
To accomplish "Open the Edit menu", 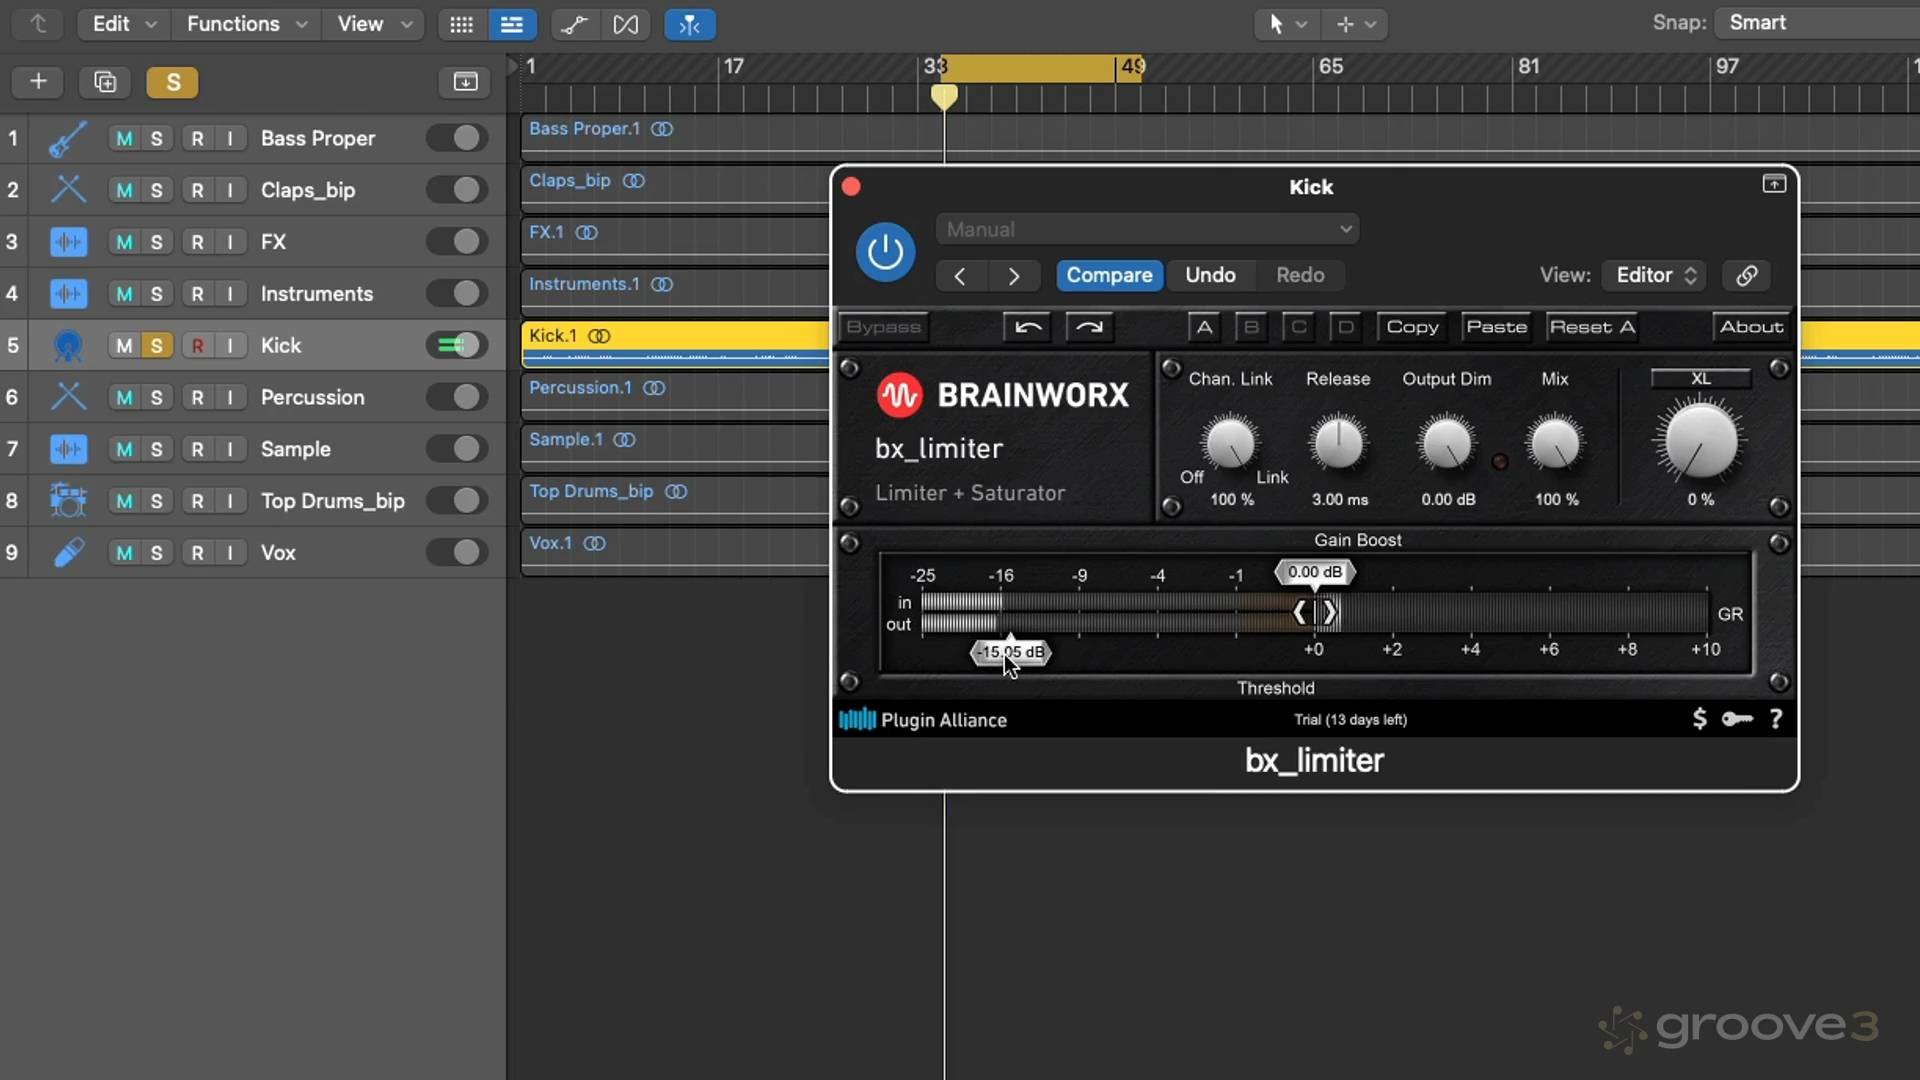I will pyautogui.click(x=124, y=24).
